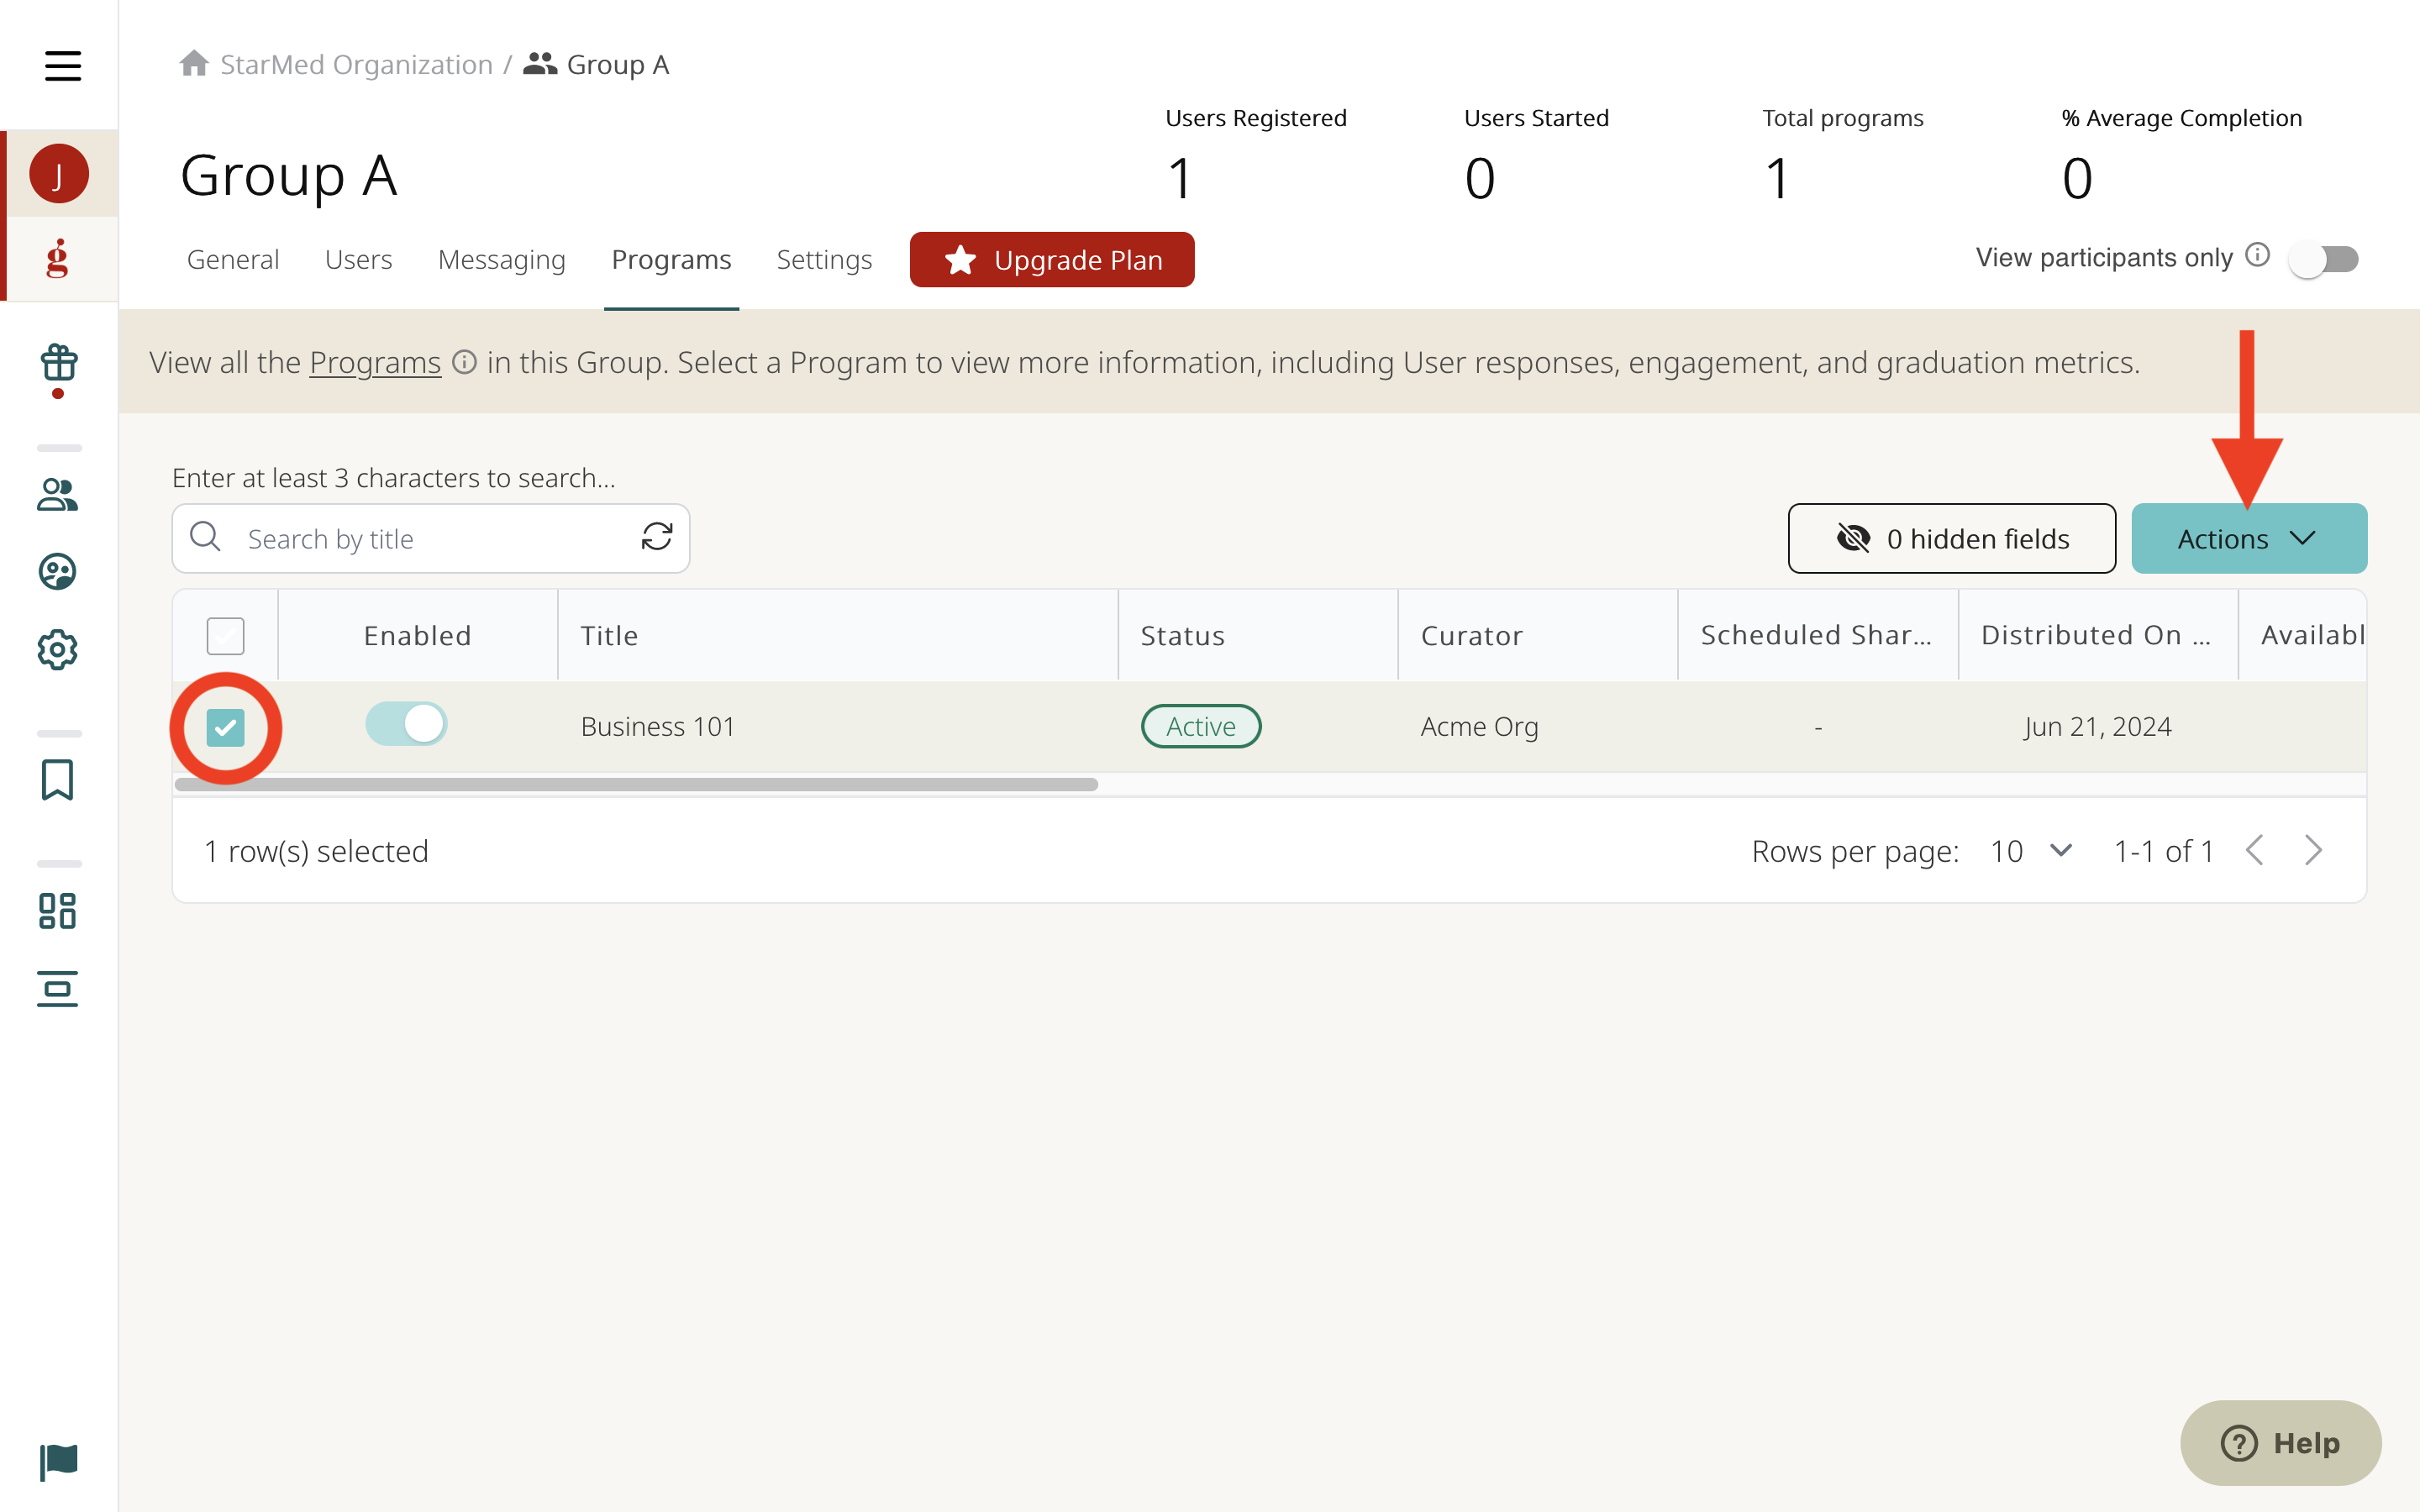This screenshot has height=1512, width=2420.
Task: Click the bookmark icon in sidebar
Action: (x=58, y=780)
